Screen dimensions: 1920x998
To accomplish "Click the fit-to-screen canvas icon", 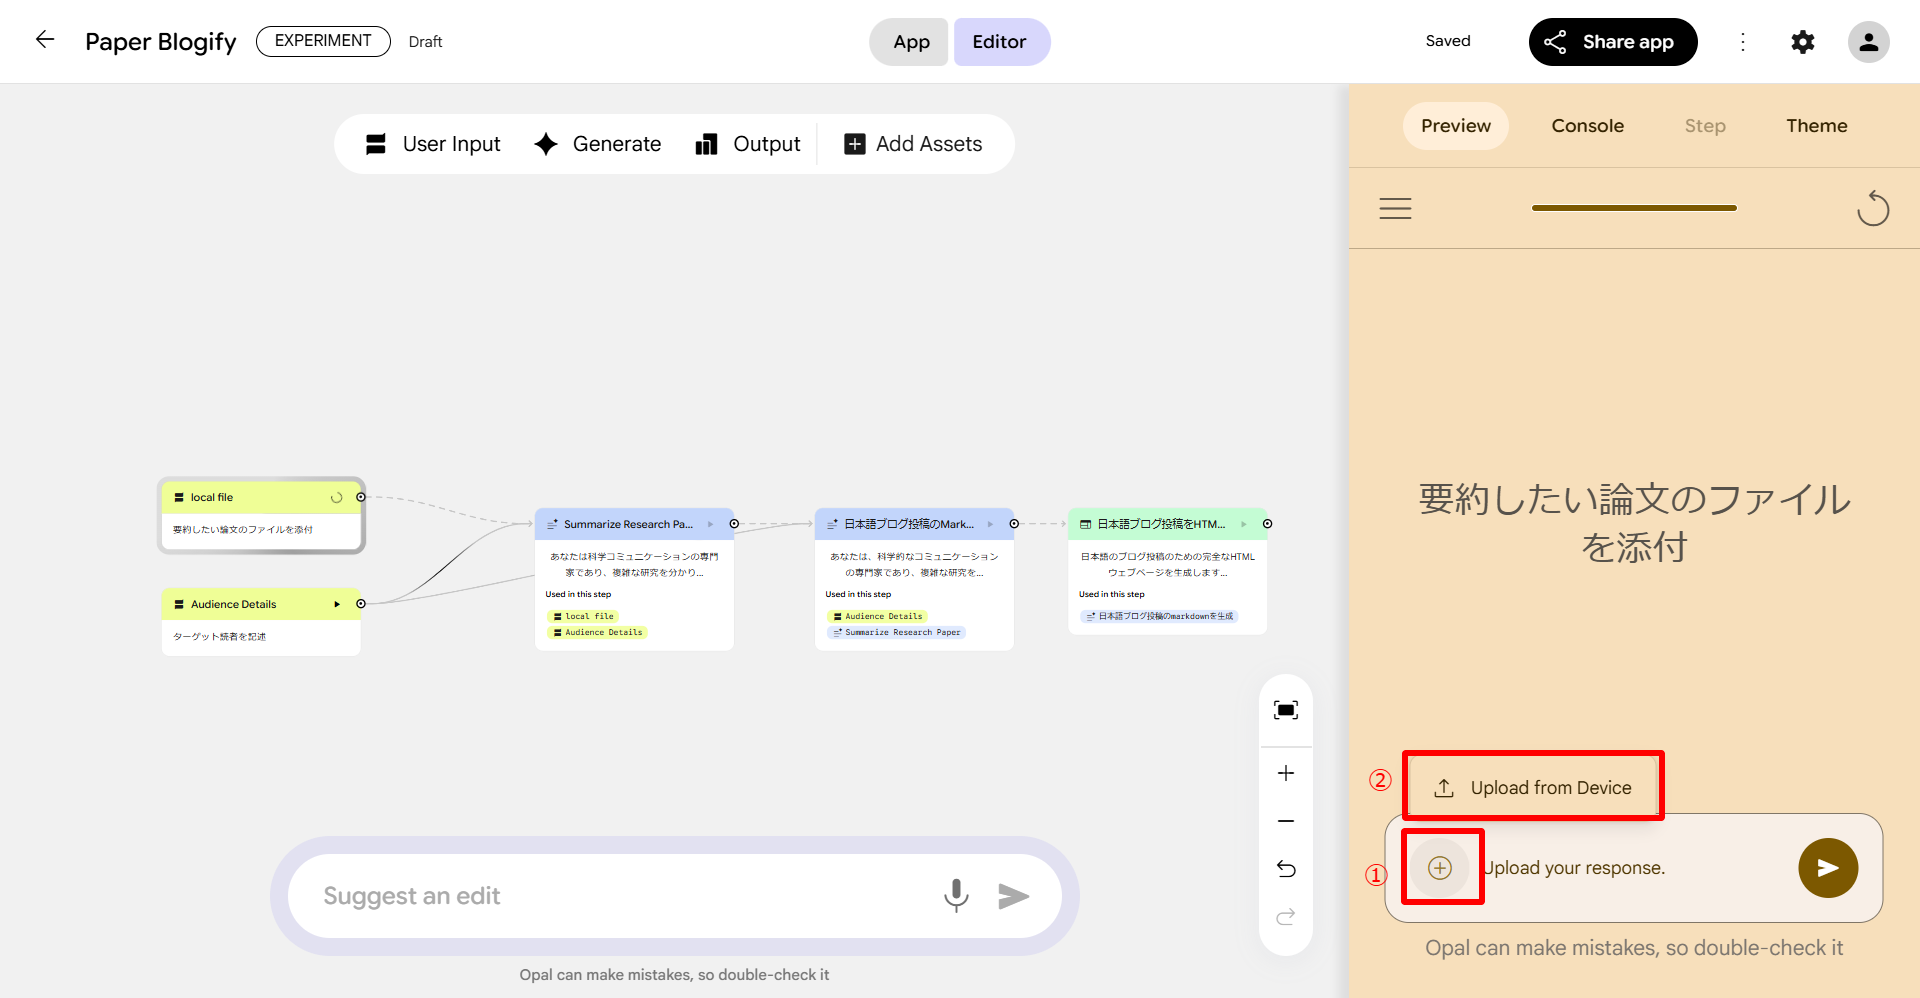I will 1286,710.
